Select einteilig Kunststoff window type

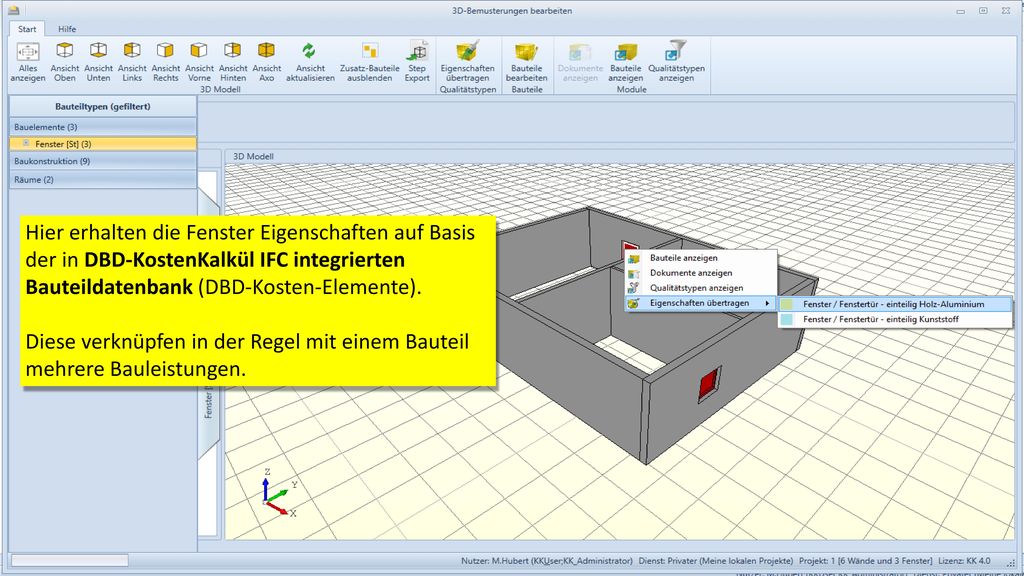click(x=895, y=319)
